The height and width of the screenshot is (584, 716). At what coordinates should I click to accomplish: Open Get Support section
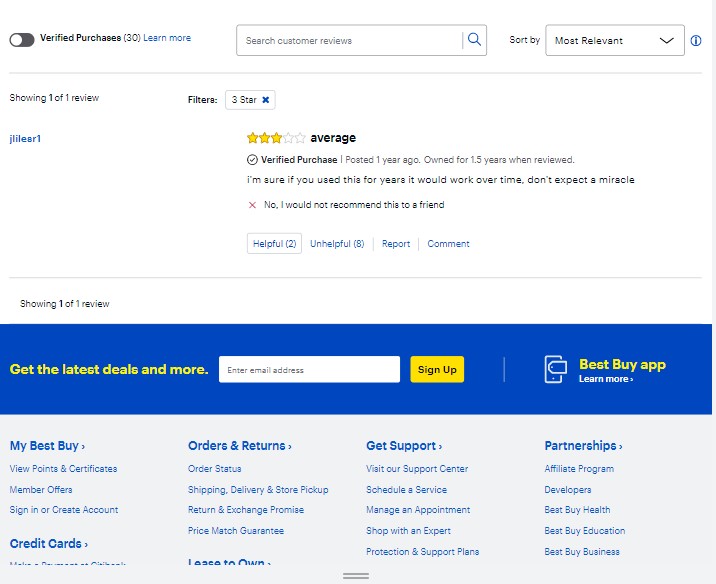tap(404, 446)
